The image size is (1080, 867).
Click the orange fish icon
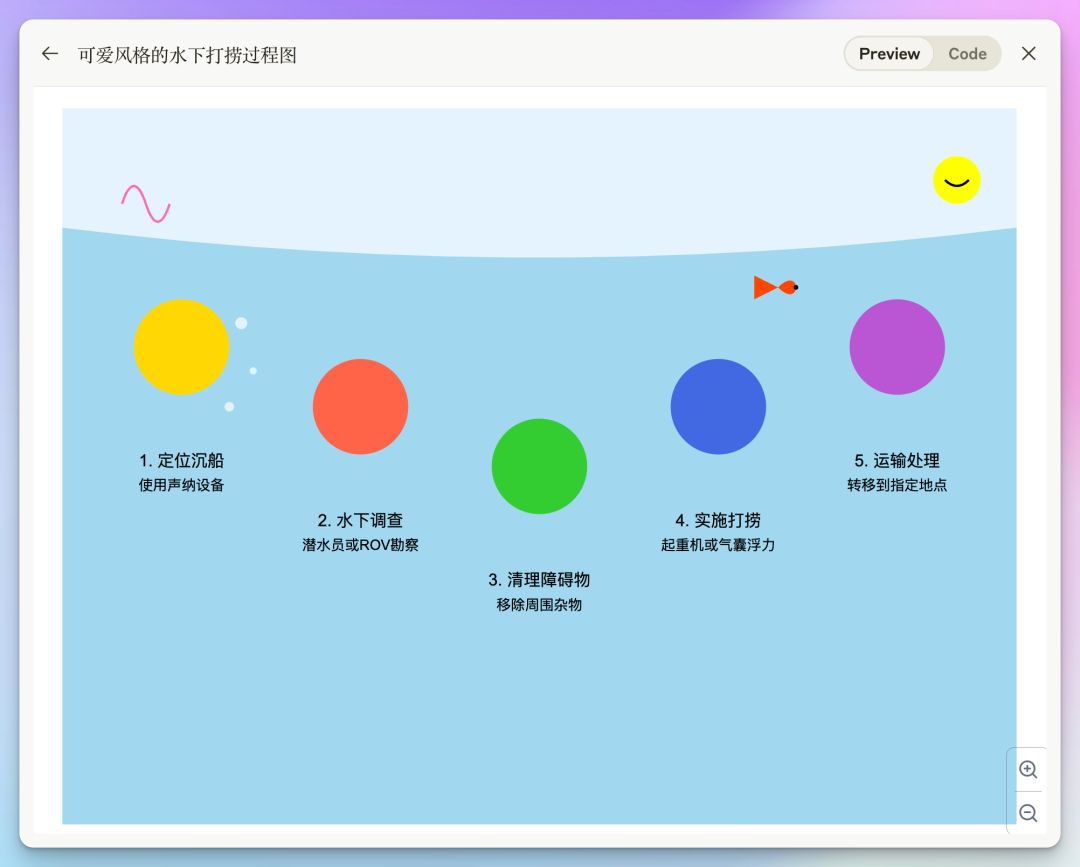coord(775,288)
